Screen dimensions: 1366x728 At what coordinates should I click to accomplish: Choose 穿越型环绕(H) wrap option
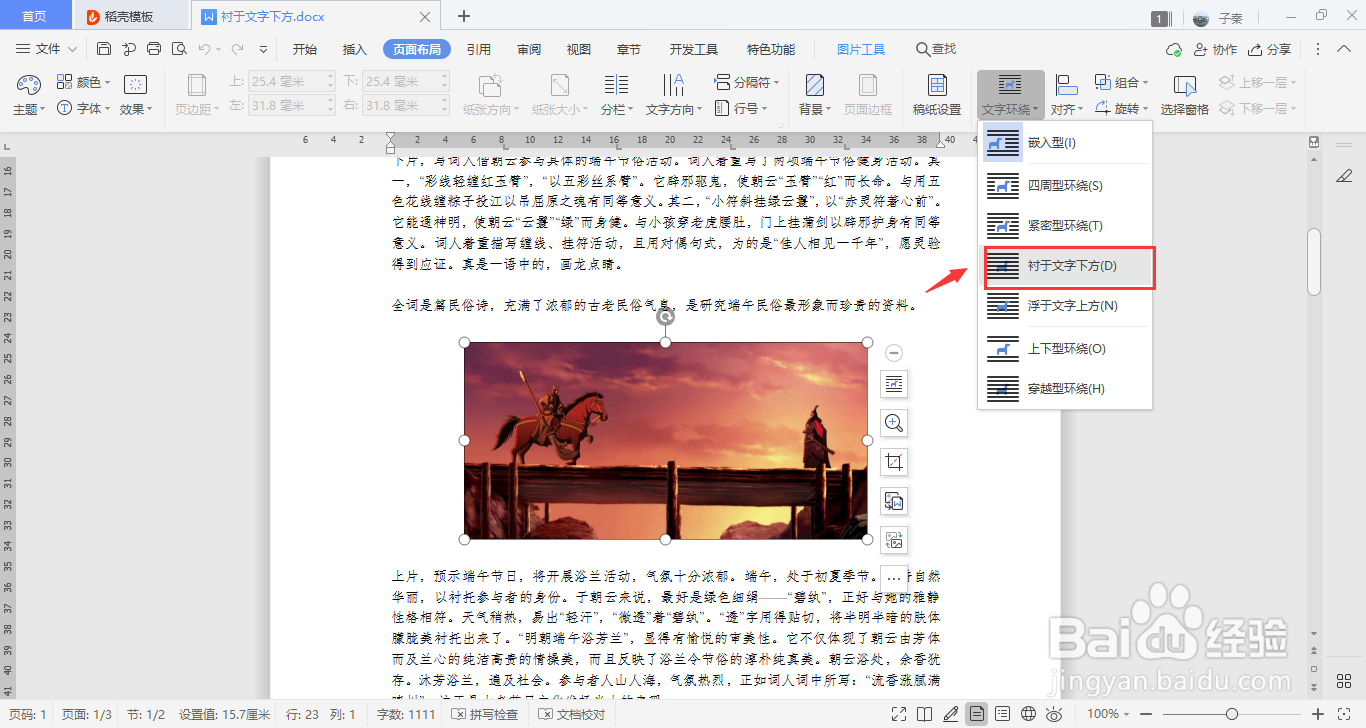(x=1065, y=388)
